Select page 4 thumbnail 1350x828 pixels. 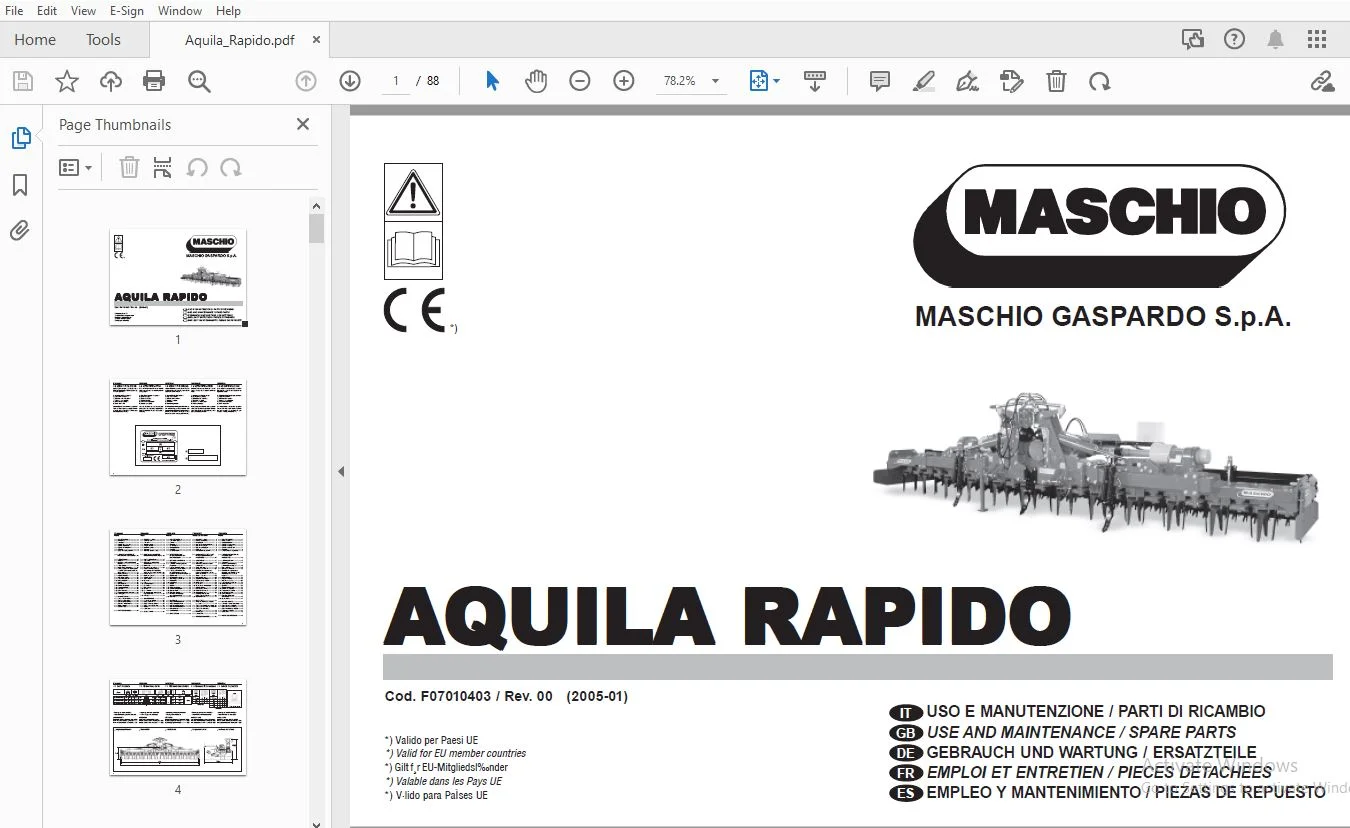click(178, 727)
